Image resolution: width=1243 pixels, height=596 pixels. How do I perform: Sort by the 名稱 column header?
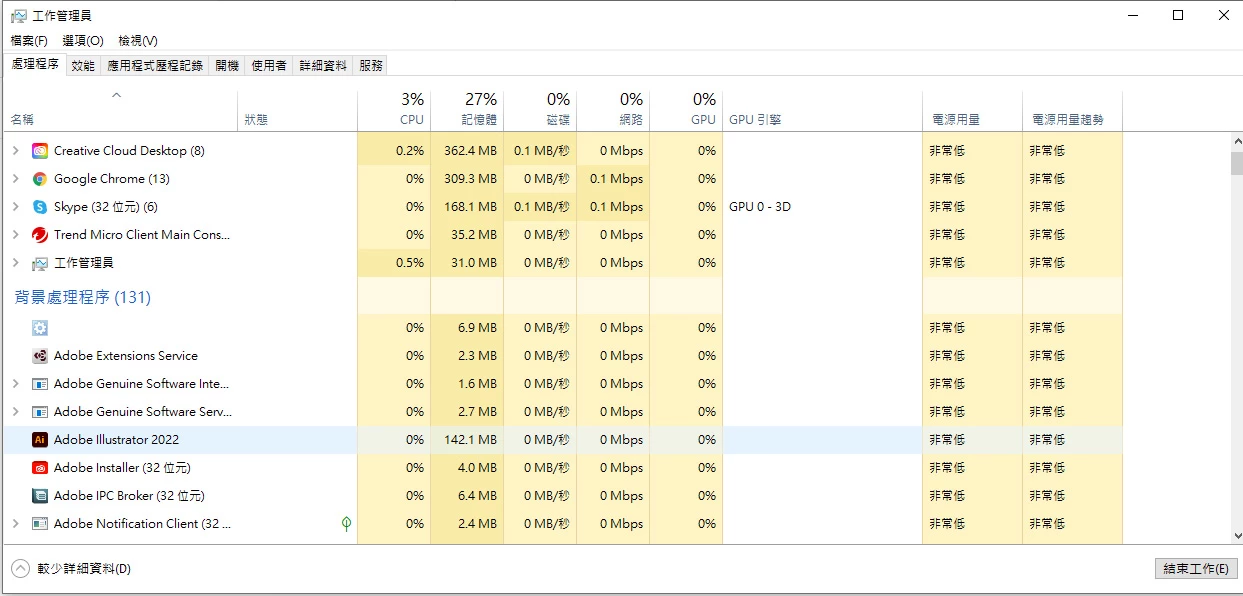[x=120, y=110]
